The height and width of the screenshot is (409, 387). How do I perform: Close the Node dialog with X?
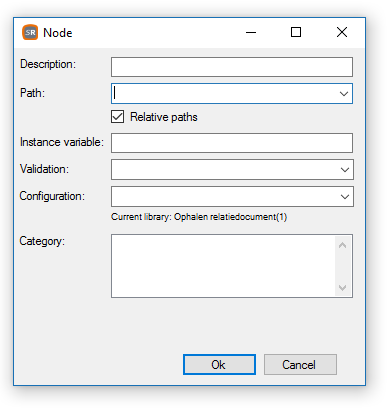tap(342, 32)
